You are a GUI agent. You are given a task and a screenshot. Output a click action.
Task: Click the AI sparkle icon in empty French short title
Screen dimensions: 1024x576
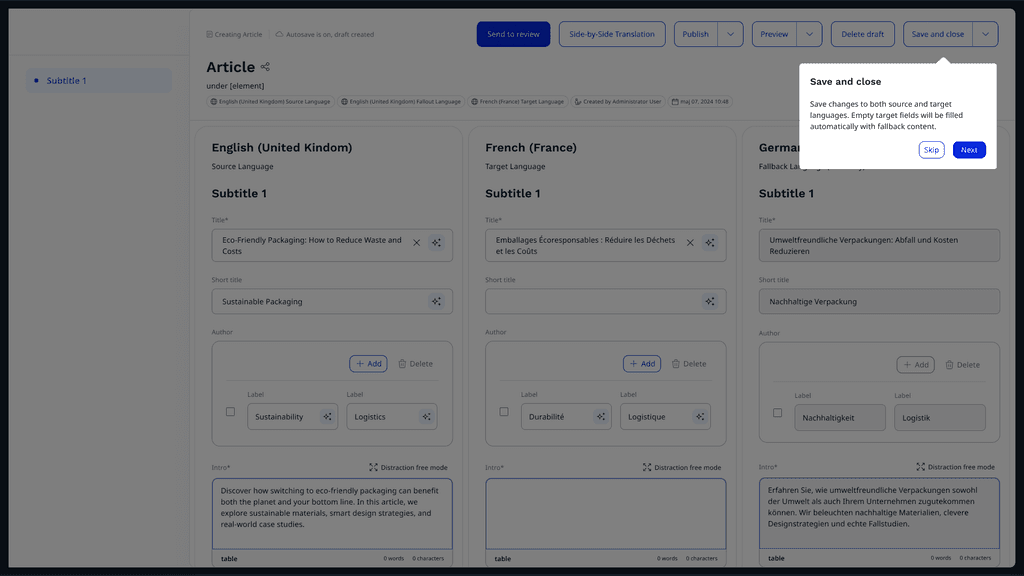click(x=710, y=302)
